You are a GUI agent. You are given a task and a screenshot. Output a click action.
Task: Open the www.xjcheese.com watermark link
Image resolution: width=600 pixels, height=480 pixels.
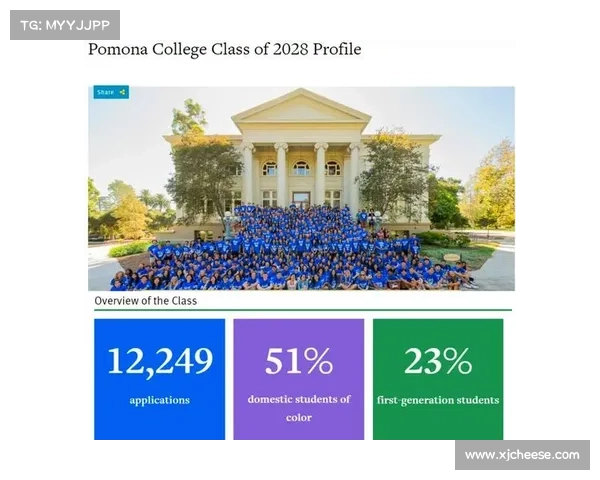522,455
